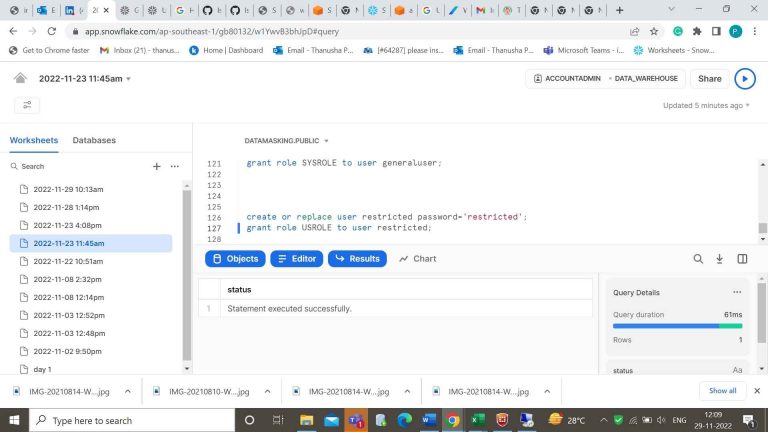This screenshot has height=432, width=768.
Task: Open Query Details more options menu
Action: pos(737,292)
